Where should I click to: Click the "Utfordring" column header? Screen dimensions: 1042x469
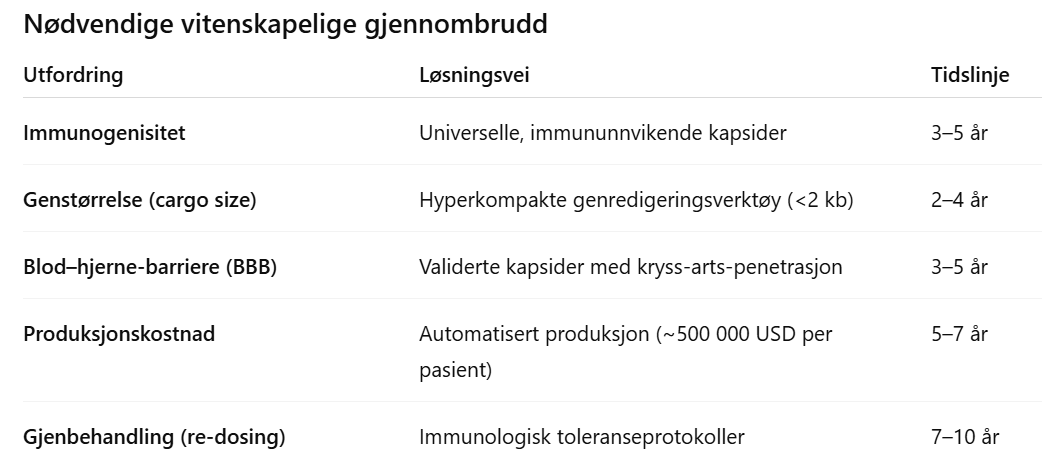point(73,76)
